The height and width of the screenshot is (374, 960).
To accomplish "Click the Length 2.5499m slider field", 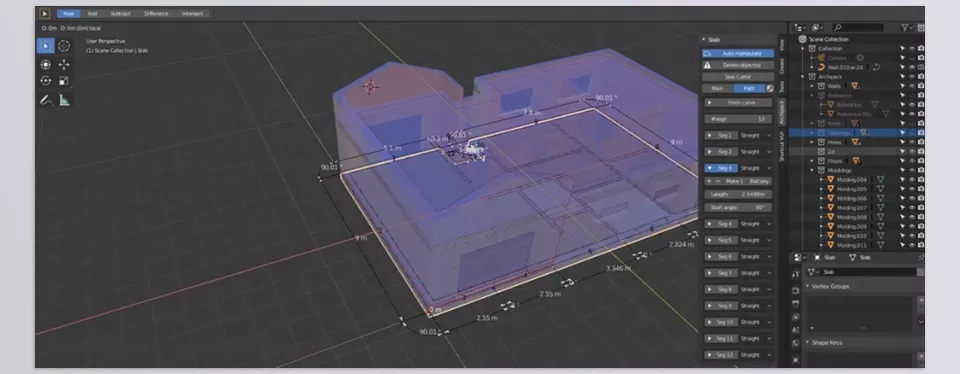I will tap(738, 195).
